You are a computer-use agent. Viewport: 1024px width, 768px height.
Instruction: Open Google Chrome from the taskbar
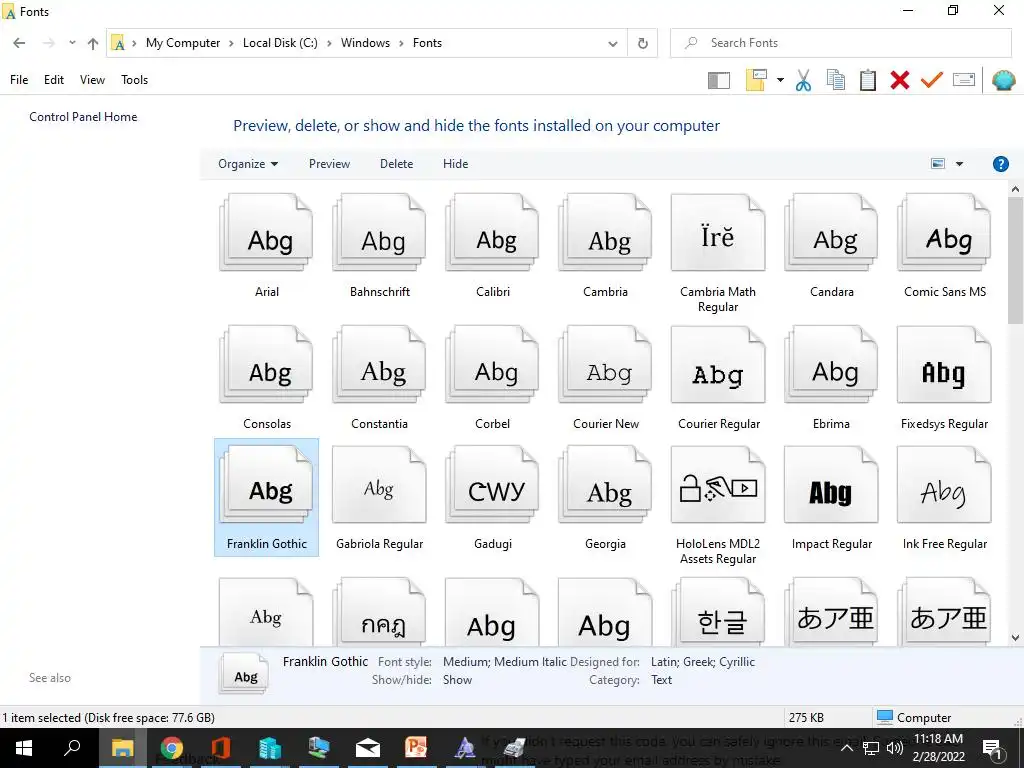coord(172,748)
